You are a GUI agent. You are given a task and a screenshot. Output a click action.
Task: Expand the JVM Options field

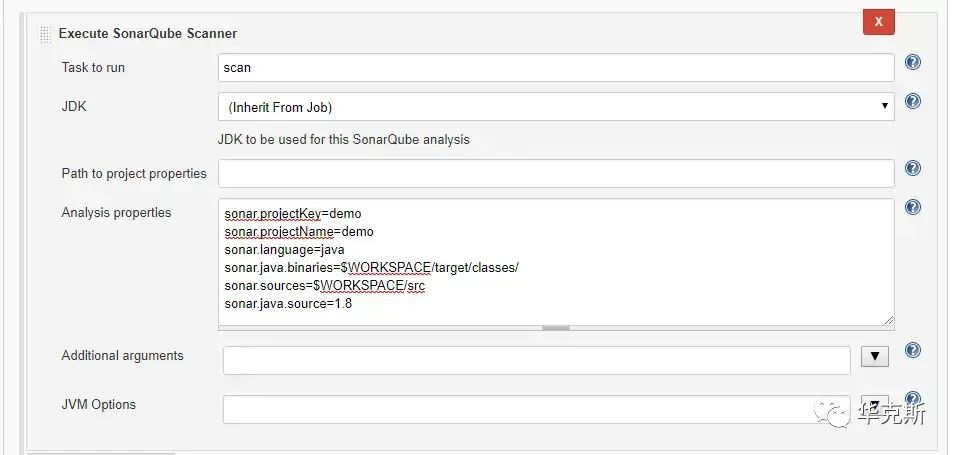(x=874, y=406)
